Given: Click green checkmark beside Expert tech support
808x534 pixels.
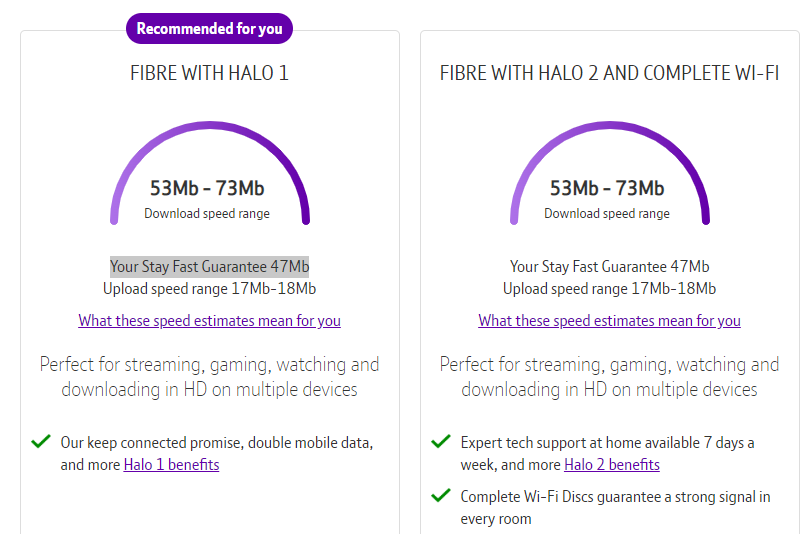Looking at the screenshot, I should (440, 441).
